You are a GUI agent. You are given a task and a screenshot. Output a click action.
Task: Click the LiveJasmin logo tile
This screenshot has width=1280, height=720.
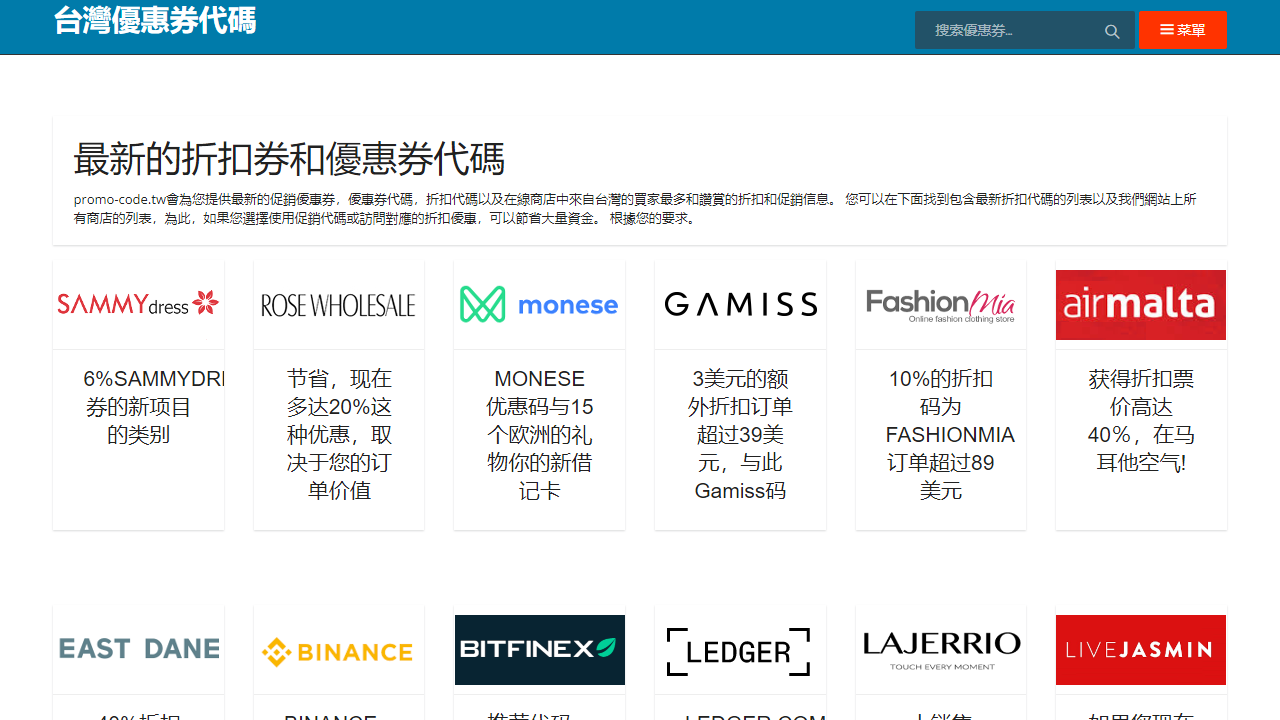pos(1141,650)
